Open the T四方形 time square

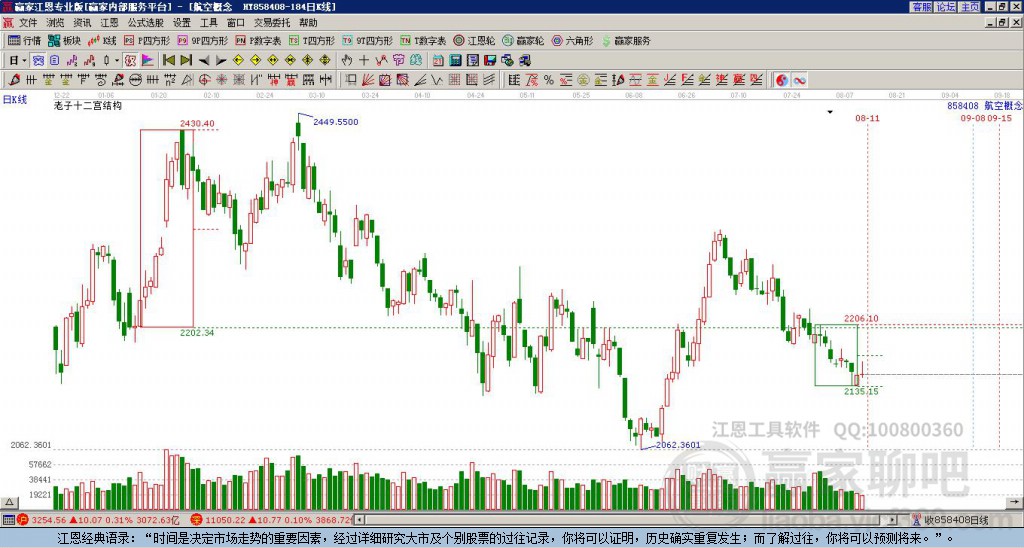pos(312,40)
